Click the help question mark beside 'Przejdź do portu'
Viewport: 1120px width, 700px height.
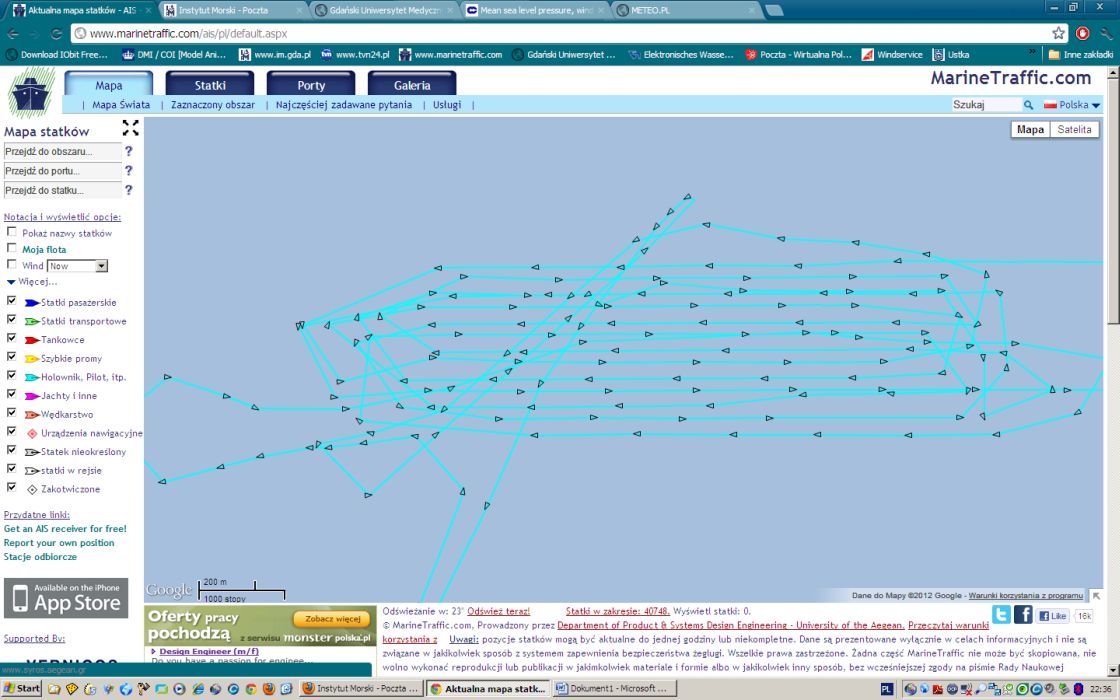128,171
